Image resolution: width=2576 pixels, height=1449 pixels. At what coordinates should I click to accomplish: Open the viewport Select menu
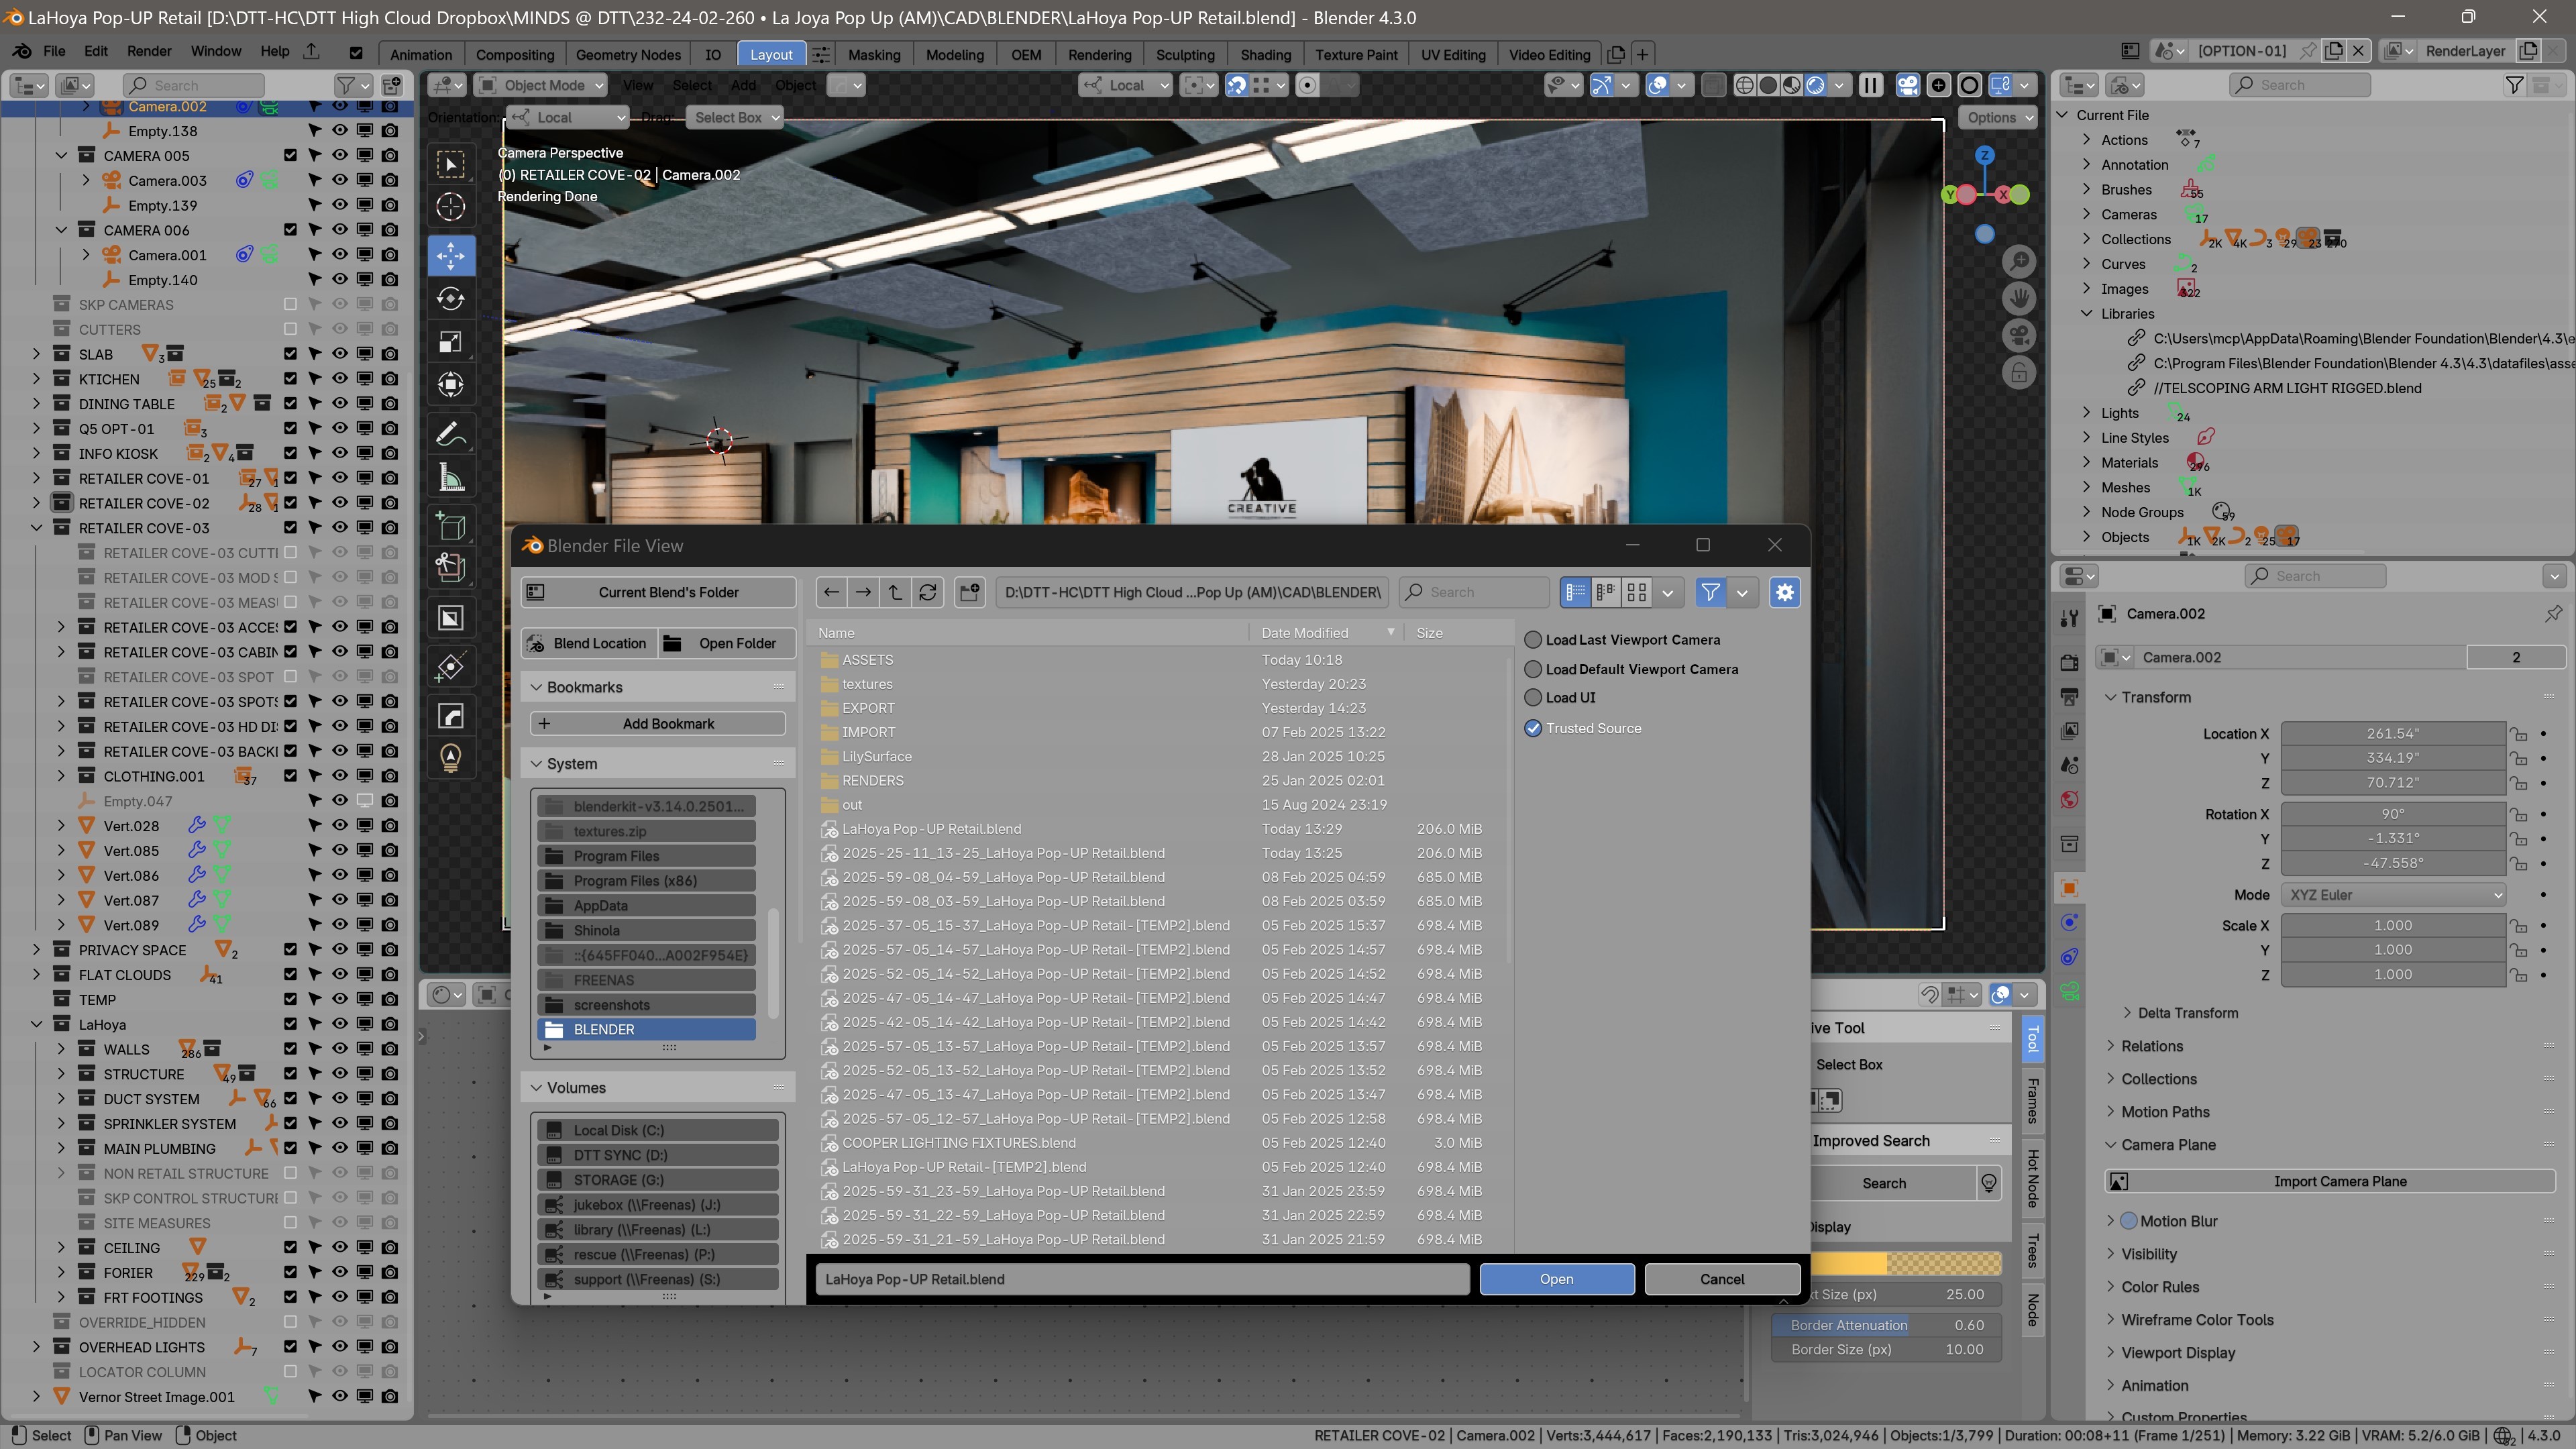tap(692, 85)
